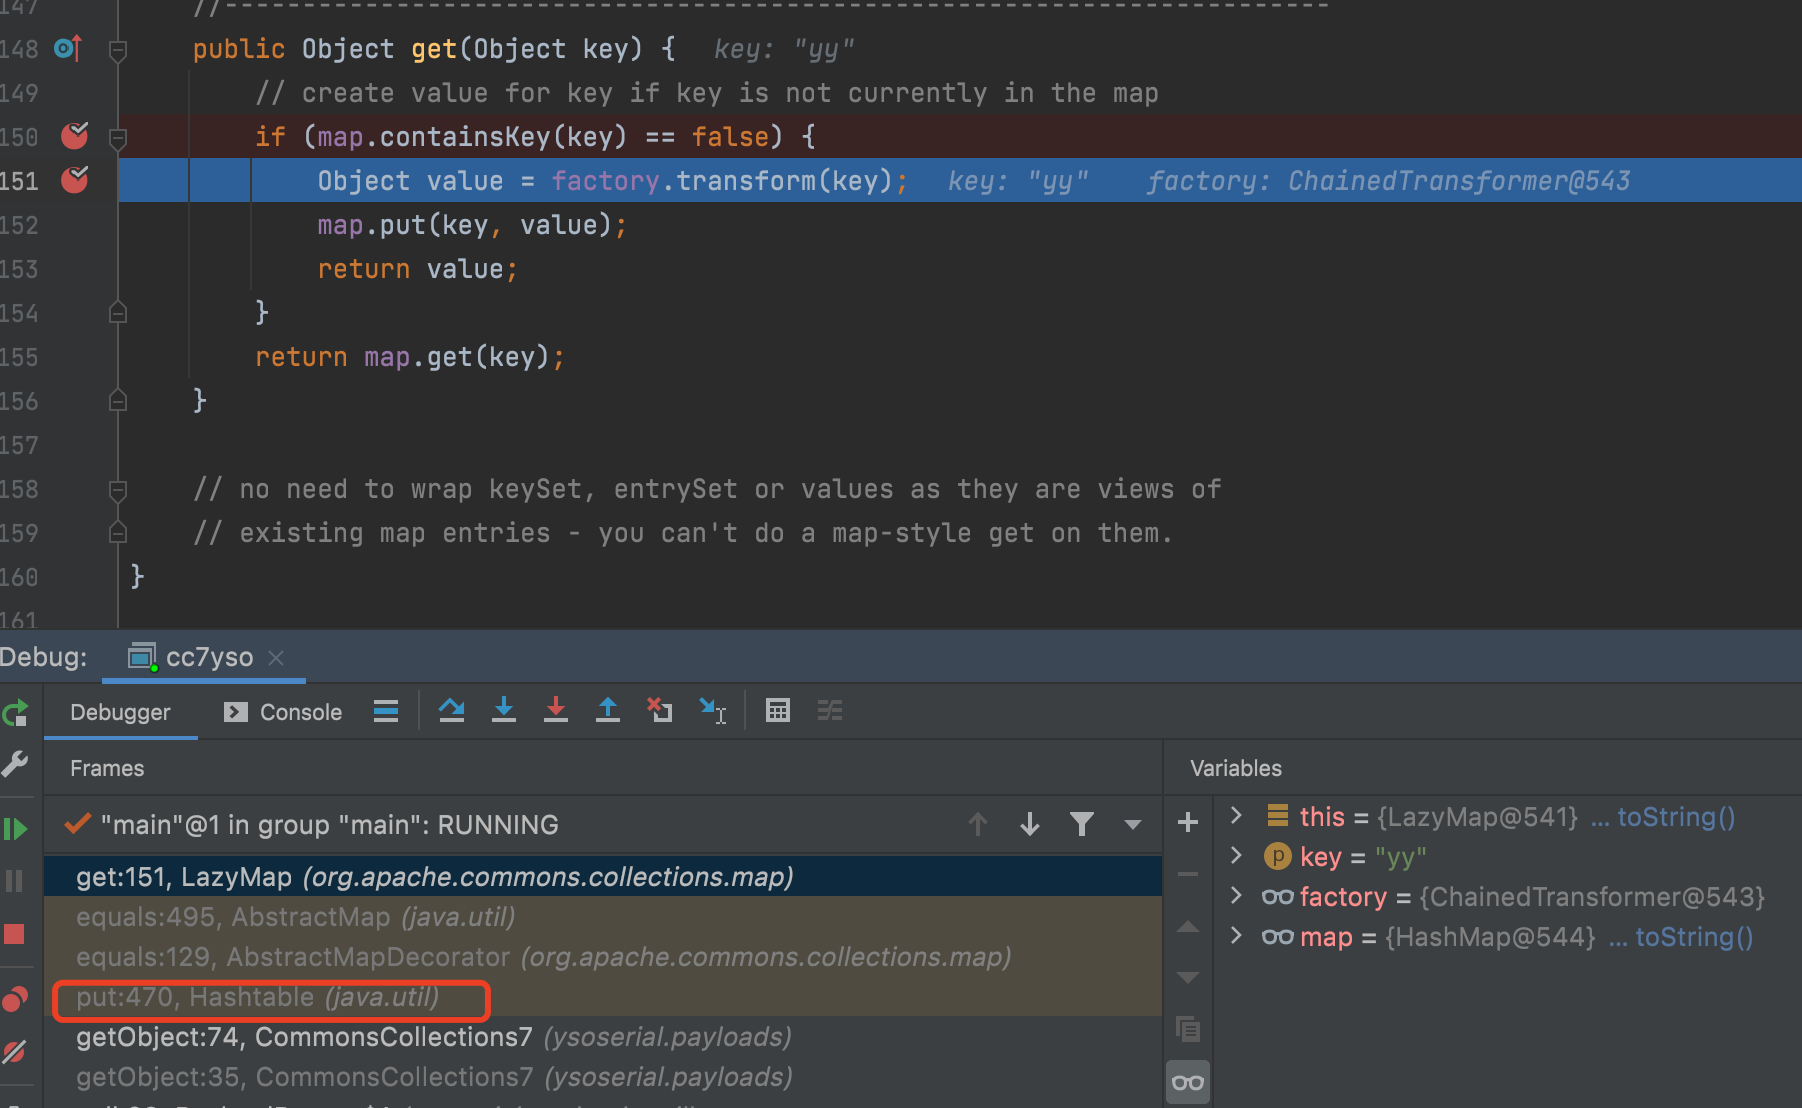Click the Trace Current Stream Chain icon
The image size is (1802, 1108).
coord(830,711)
